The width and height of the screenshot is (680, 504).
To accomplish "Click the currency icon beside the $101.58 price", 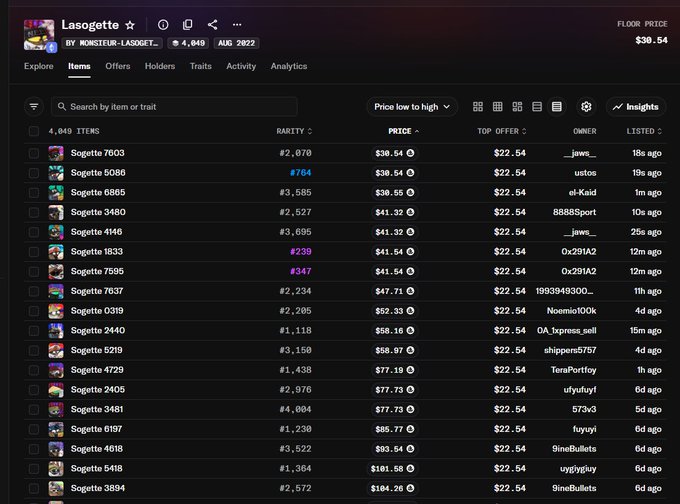I will pyautogui.click(x=410, y=468).
